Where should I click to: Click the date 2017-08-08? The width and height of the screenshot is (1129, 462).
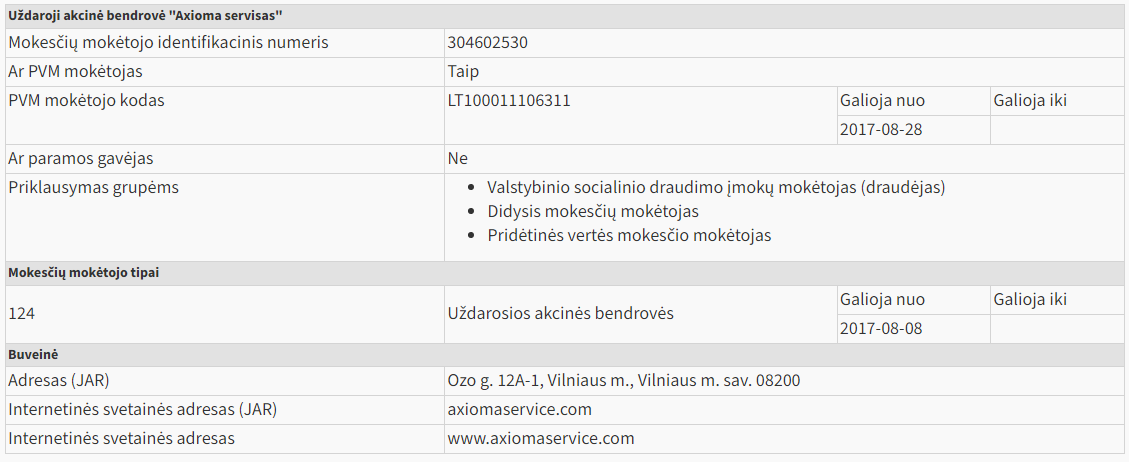click(882, 328)
